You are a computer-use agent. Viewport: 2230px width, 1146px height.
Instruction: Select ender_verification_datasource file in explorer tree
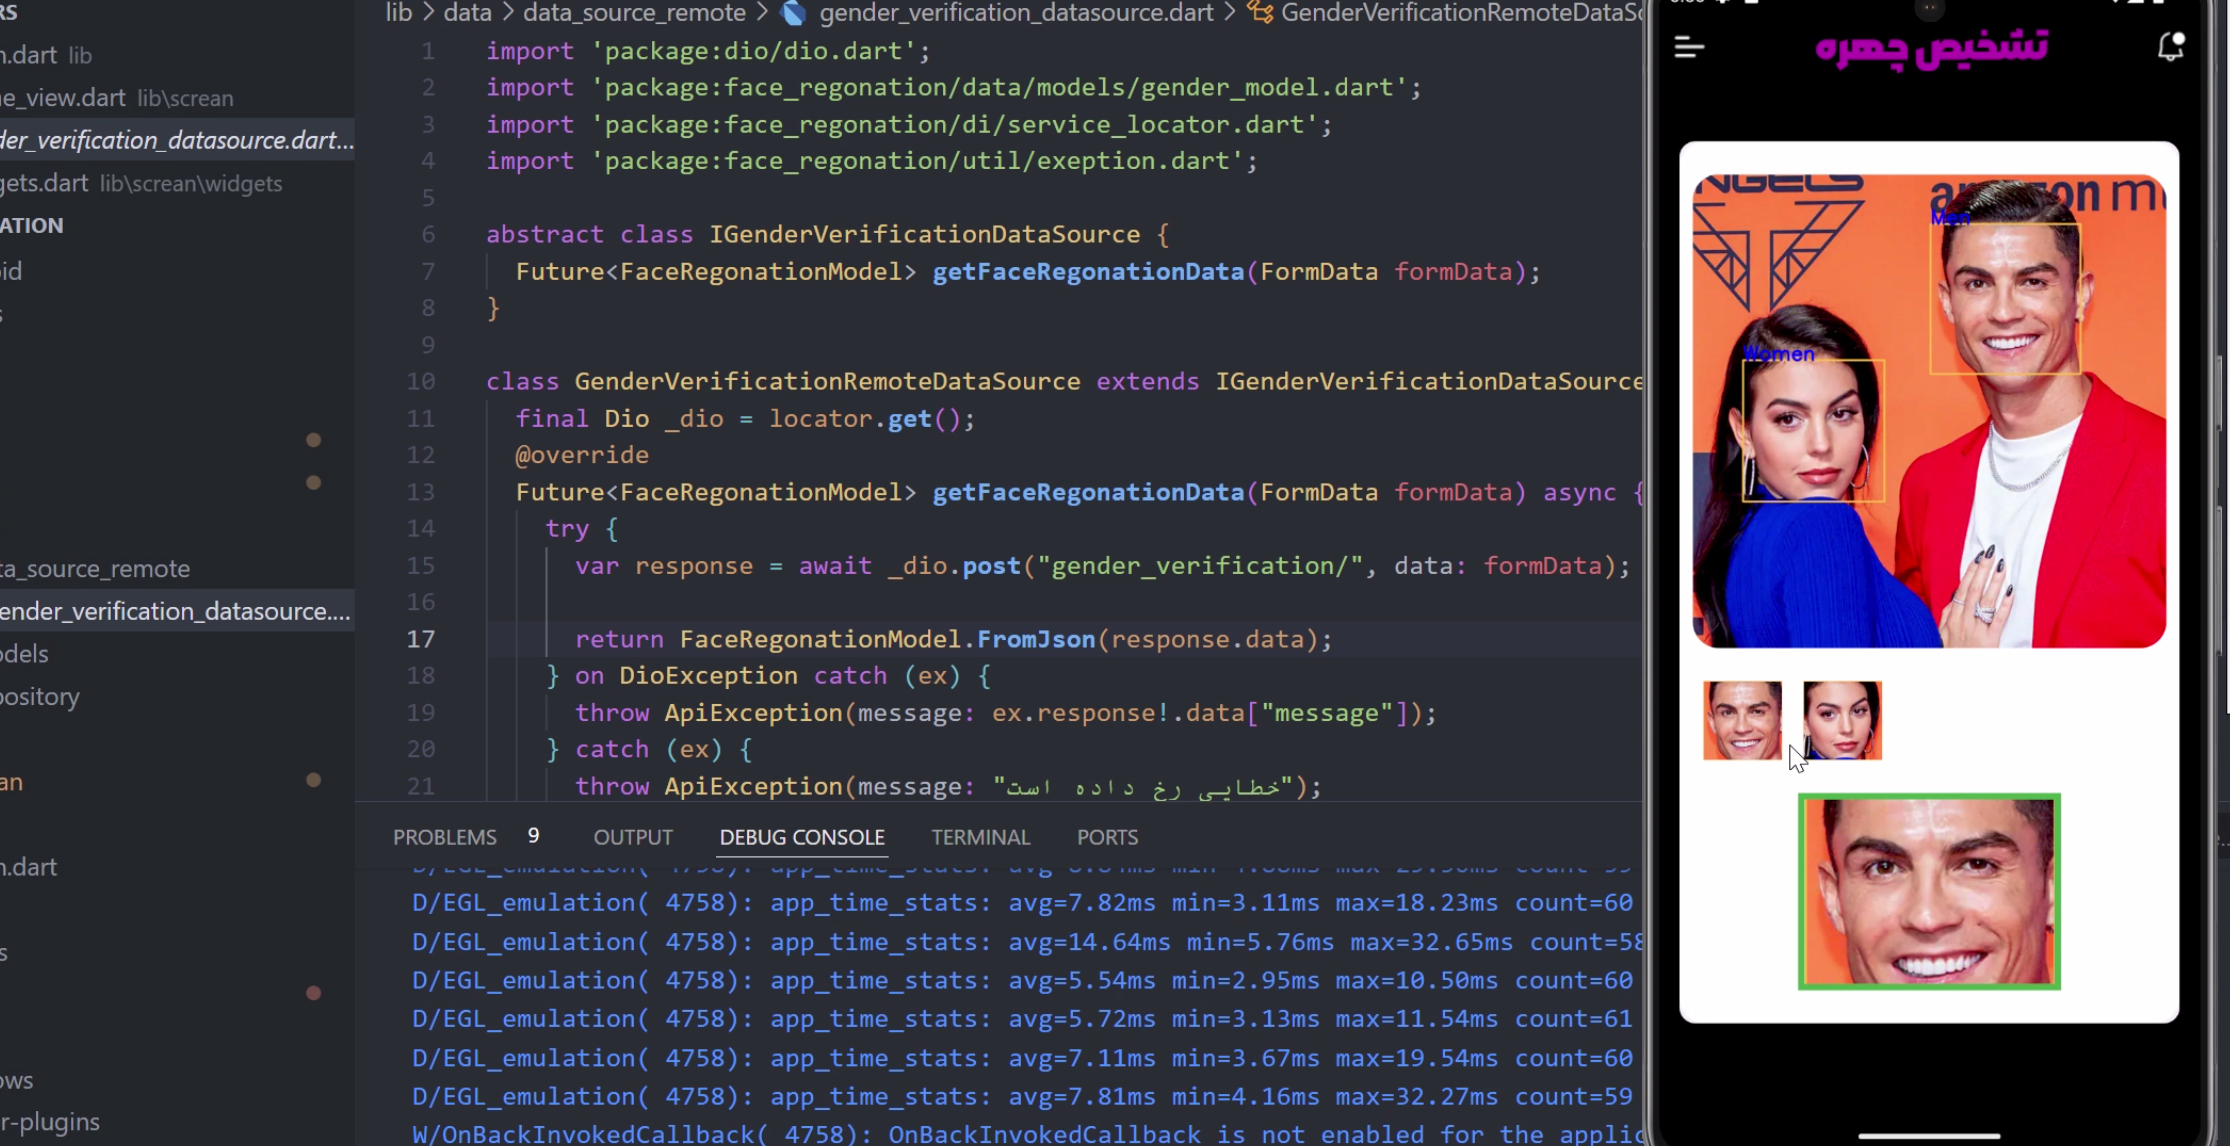177,611
